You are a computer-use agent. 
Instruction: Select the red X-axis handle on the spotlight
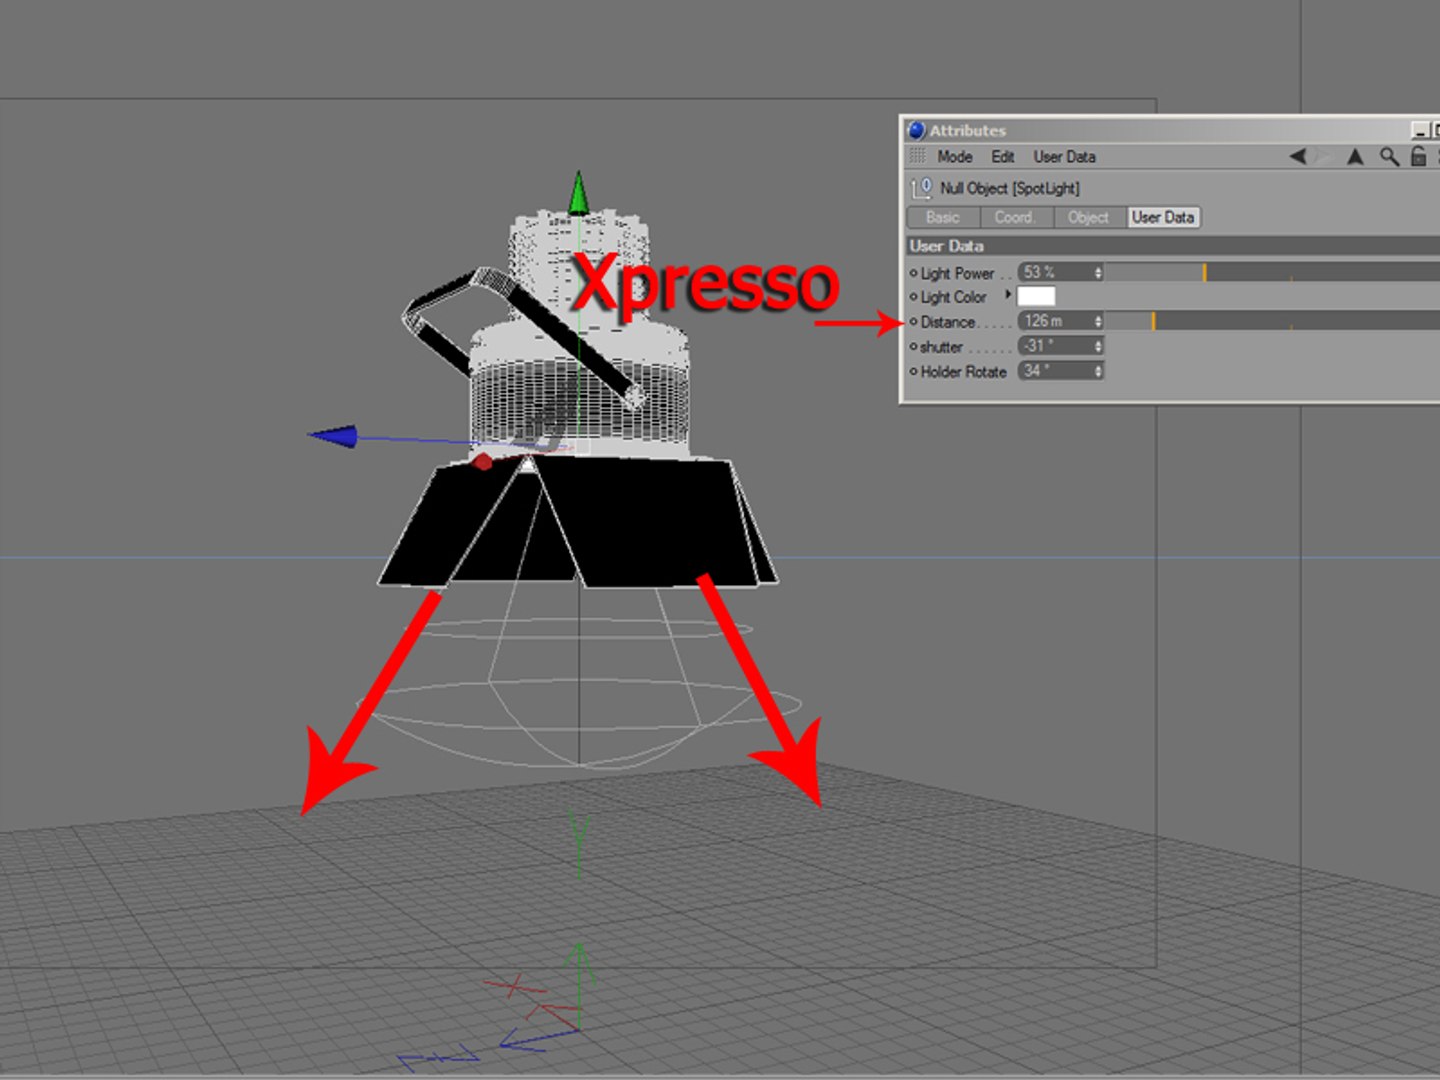[x=483, y=461]
